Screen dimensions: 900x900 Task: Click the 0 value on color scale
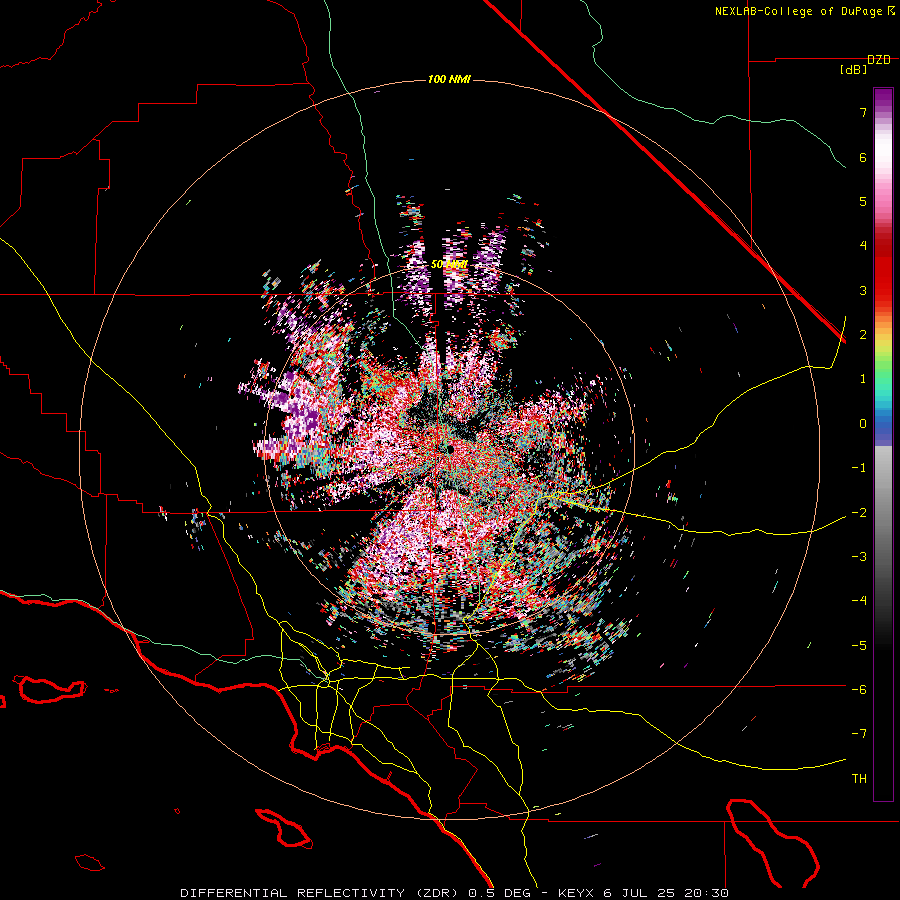point(863,424)
